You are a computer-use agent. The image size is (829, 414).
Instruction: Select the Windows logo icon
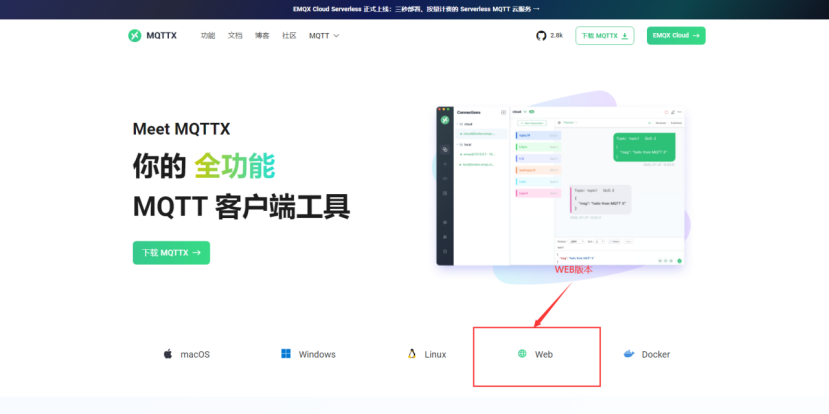pyautogui.click(x=286, y=354)
